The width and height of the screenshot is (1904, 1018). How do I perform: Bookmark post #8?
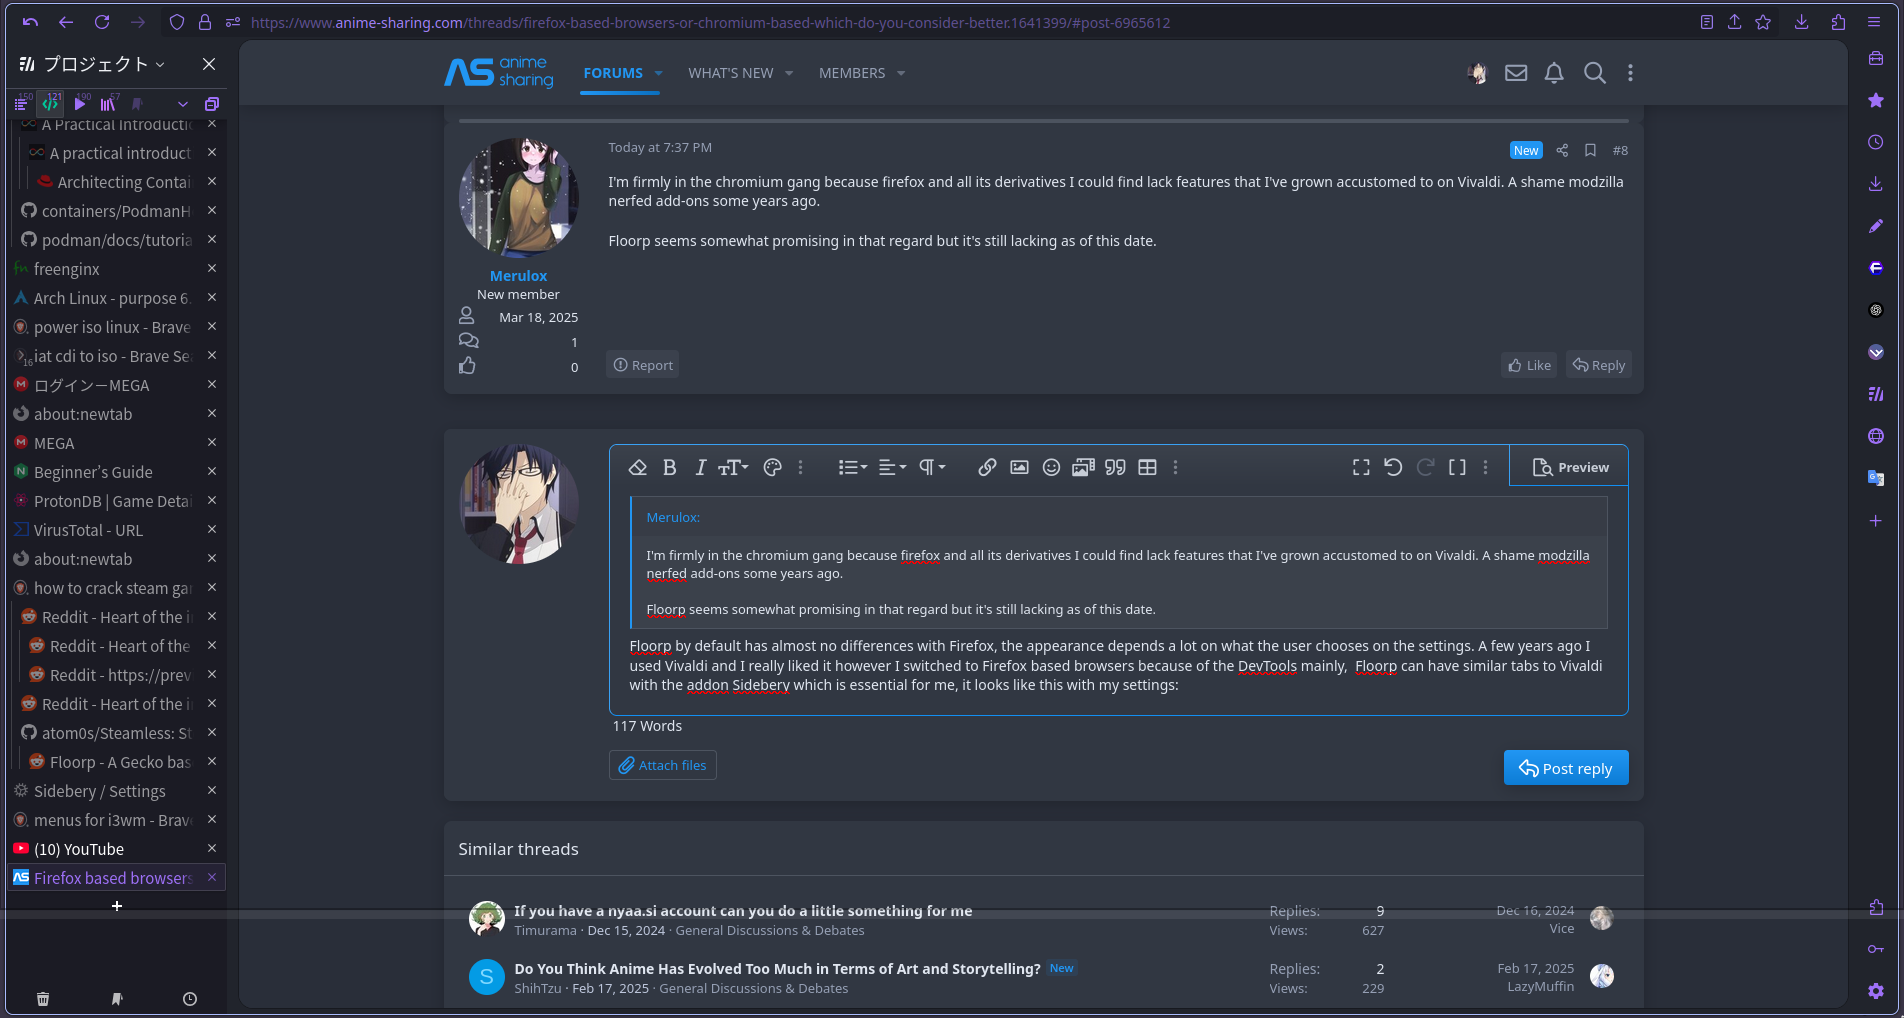click(1590, 150)
